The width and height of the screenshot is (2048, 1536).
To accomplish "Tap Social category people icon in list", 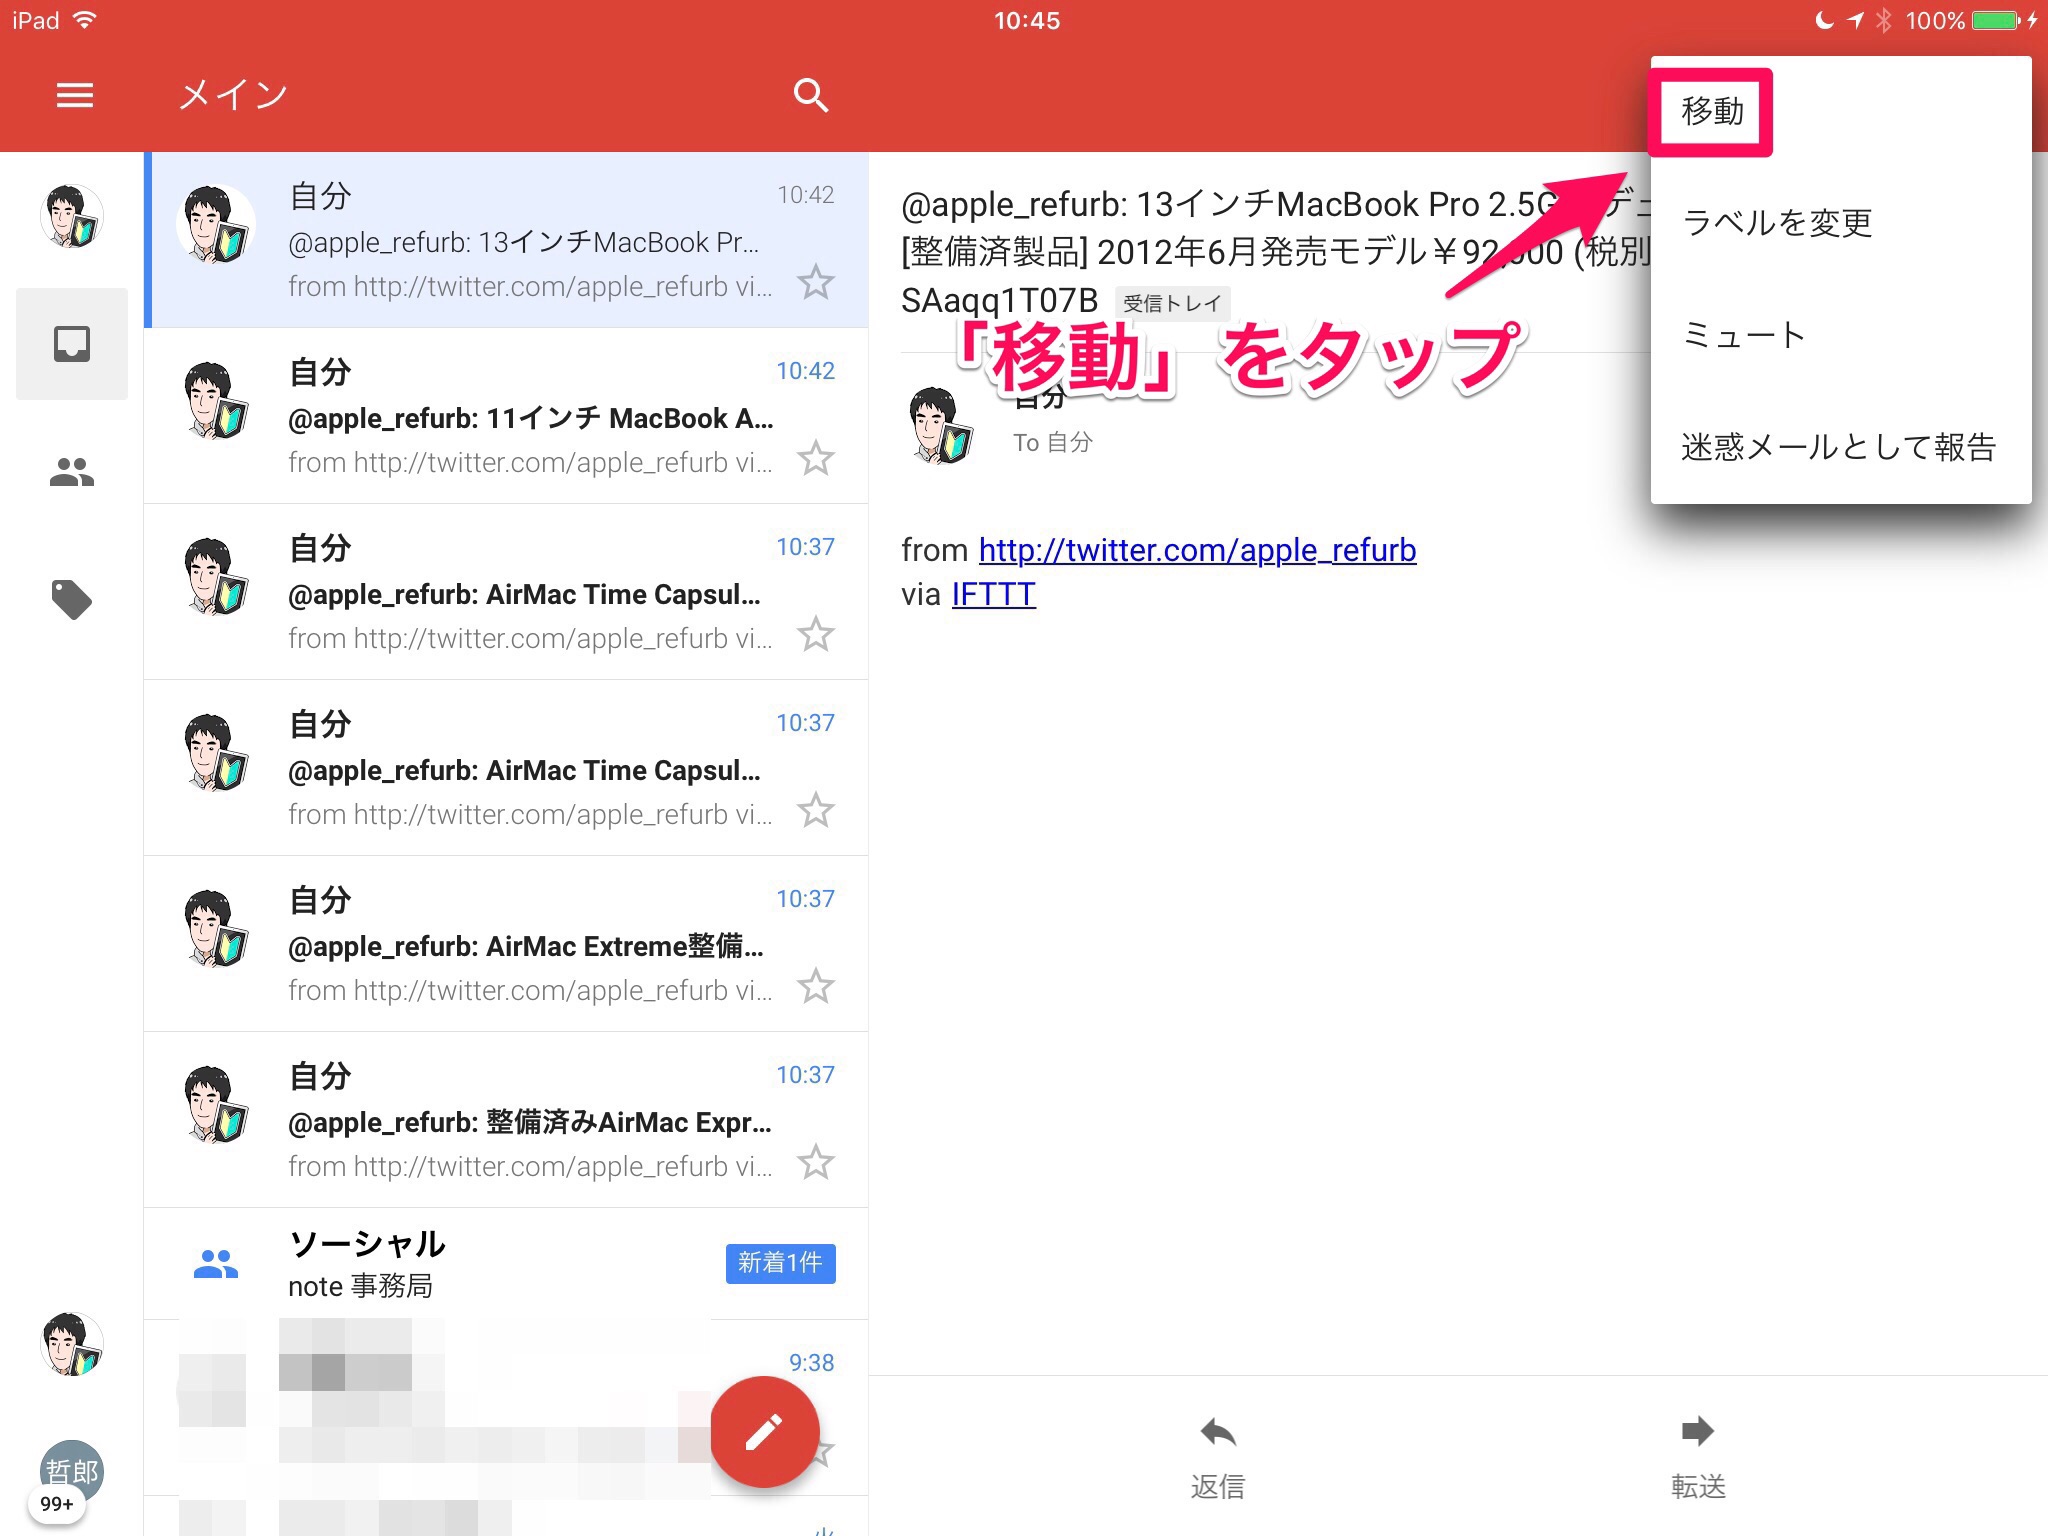I will pyautogui.click(x=216, y=1264).
